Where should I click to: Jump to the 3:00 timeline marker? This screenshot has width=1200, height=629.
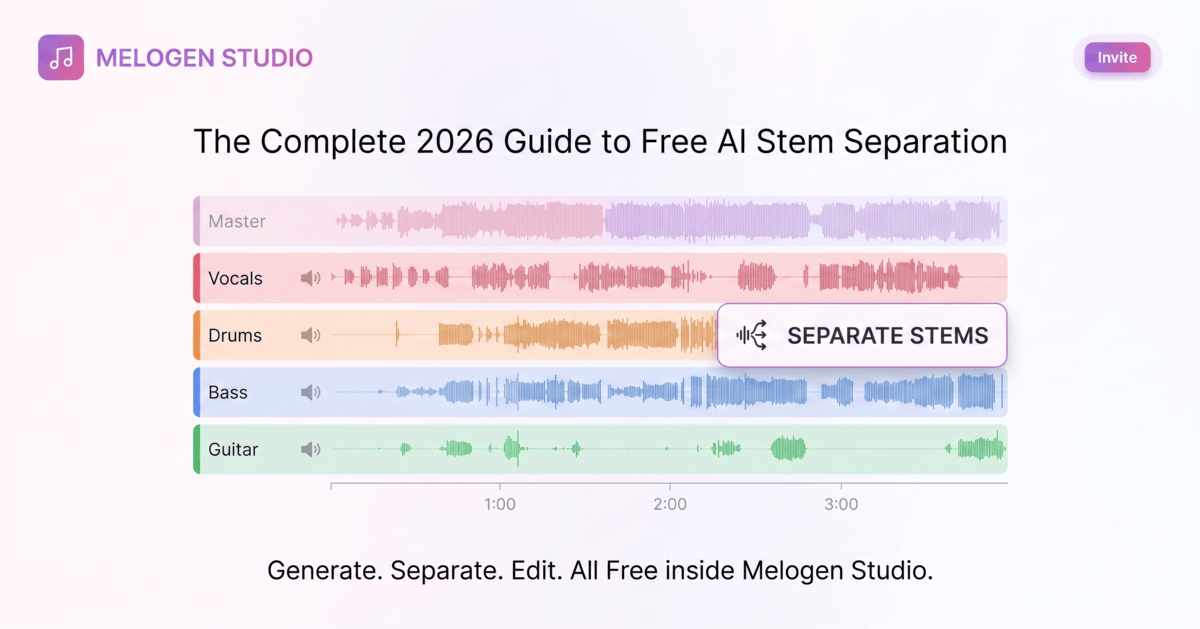tap(841, 504)
